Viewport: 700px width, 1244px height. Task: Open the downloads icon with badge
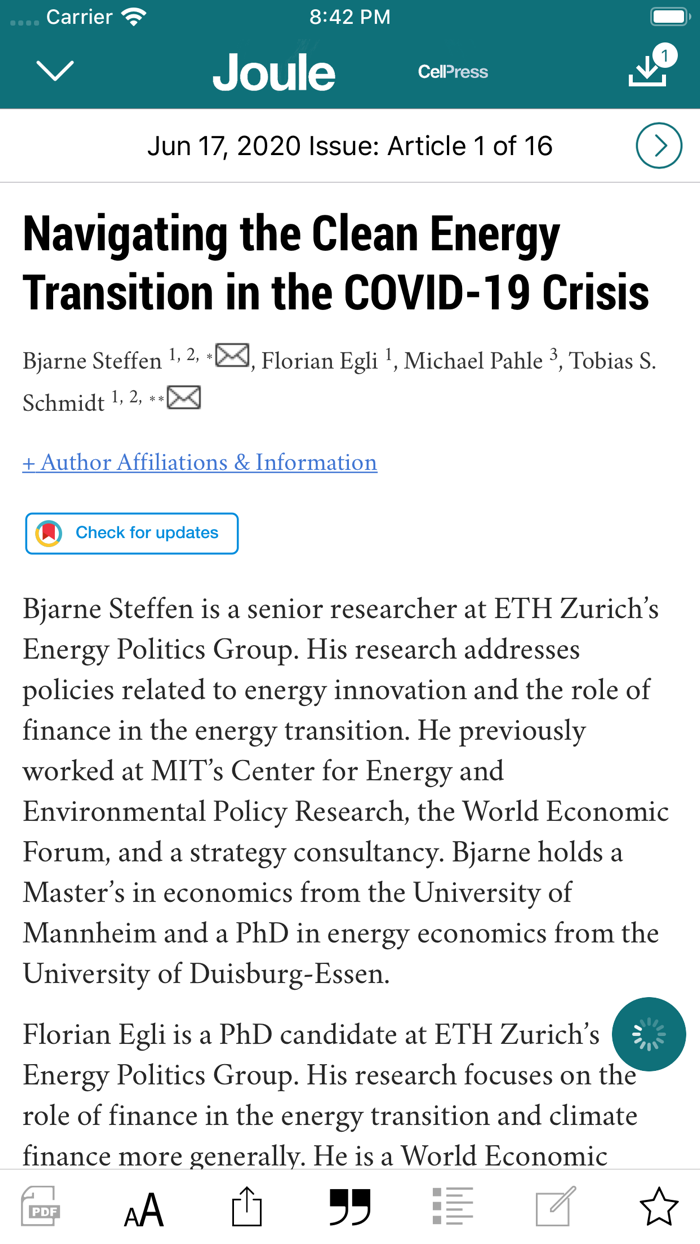coord(650,67)
